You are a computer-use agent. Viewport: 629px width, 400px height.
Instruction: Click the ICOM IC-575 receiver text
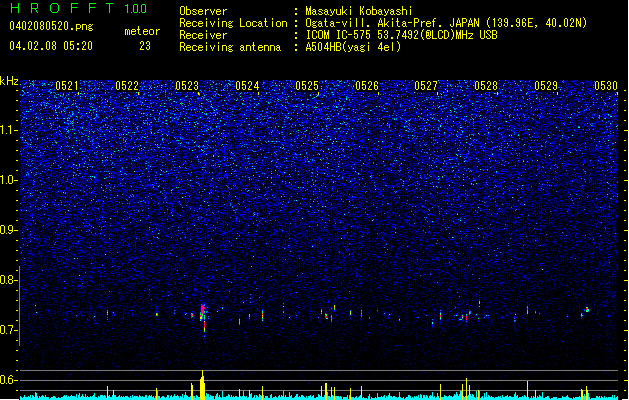(401, 35)
